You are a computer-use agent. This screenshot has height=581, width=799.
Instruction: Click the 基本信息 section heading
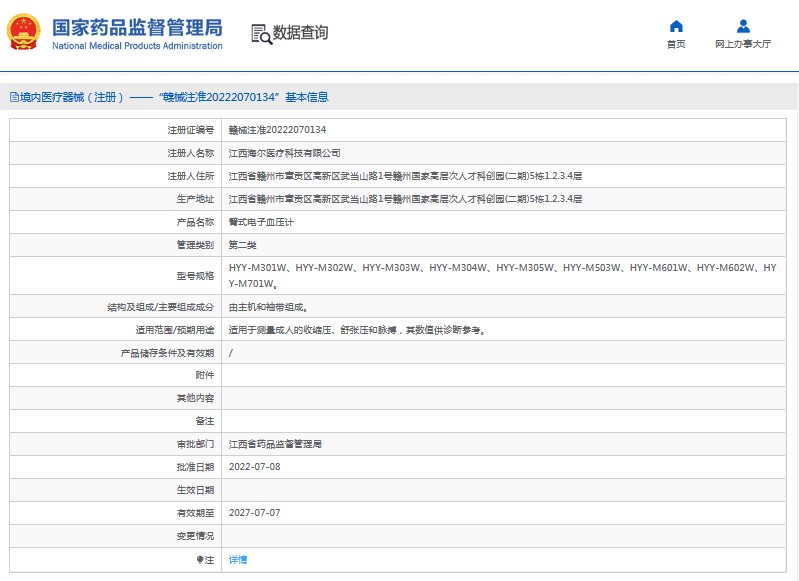pyautogui.click(x=306, y=97)
